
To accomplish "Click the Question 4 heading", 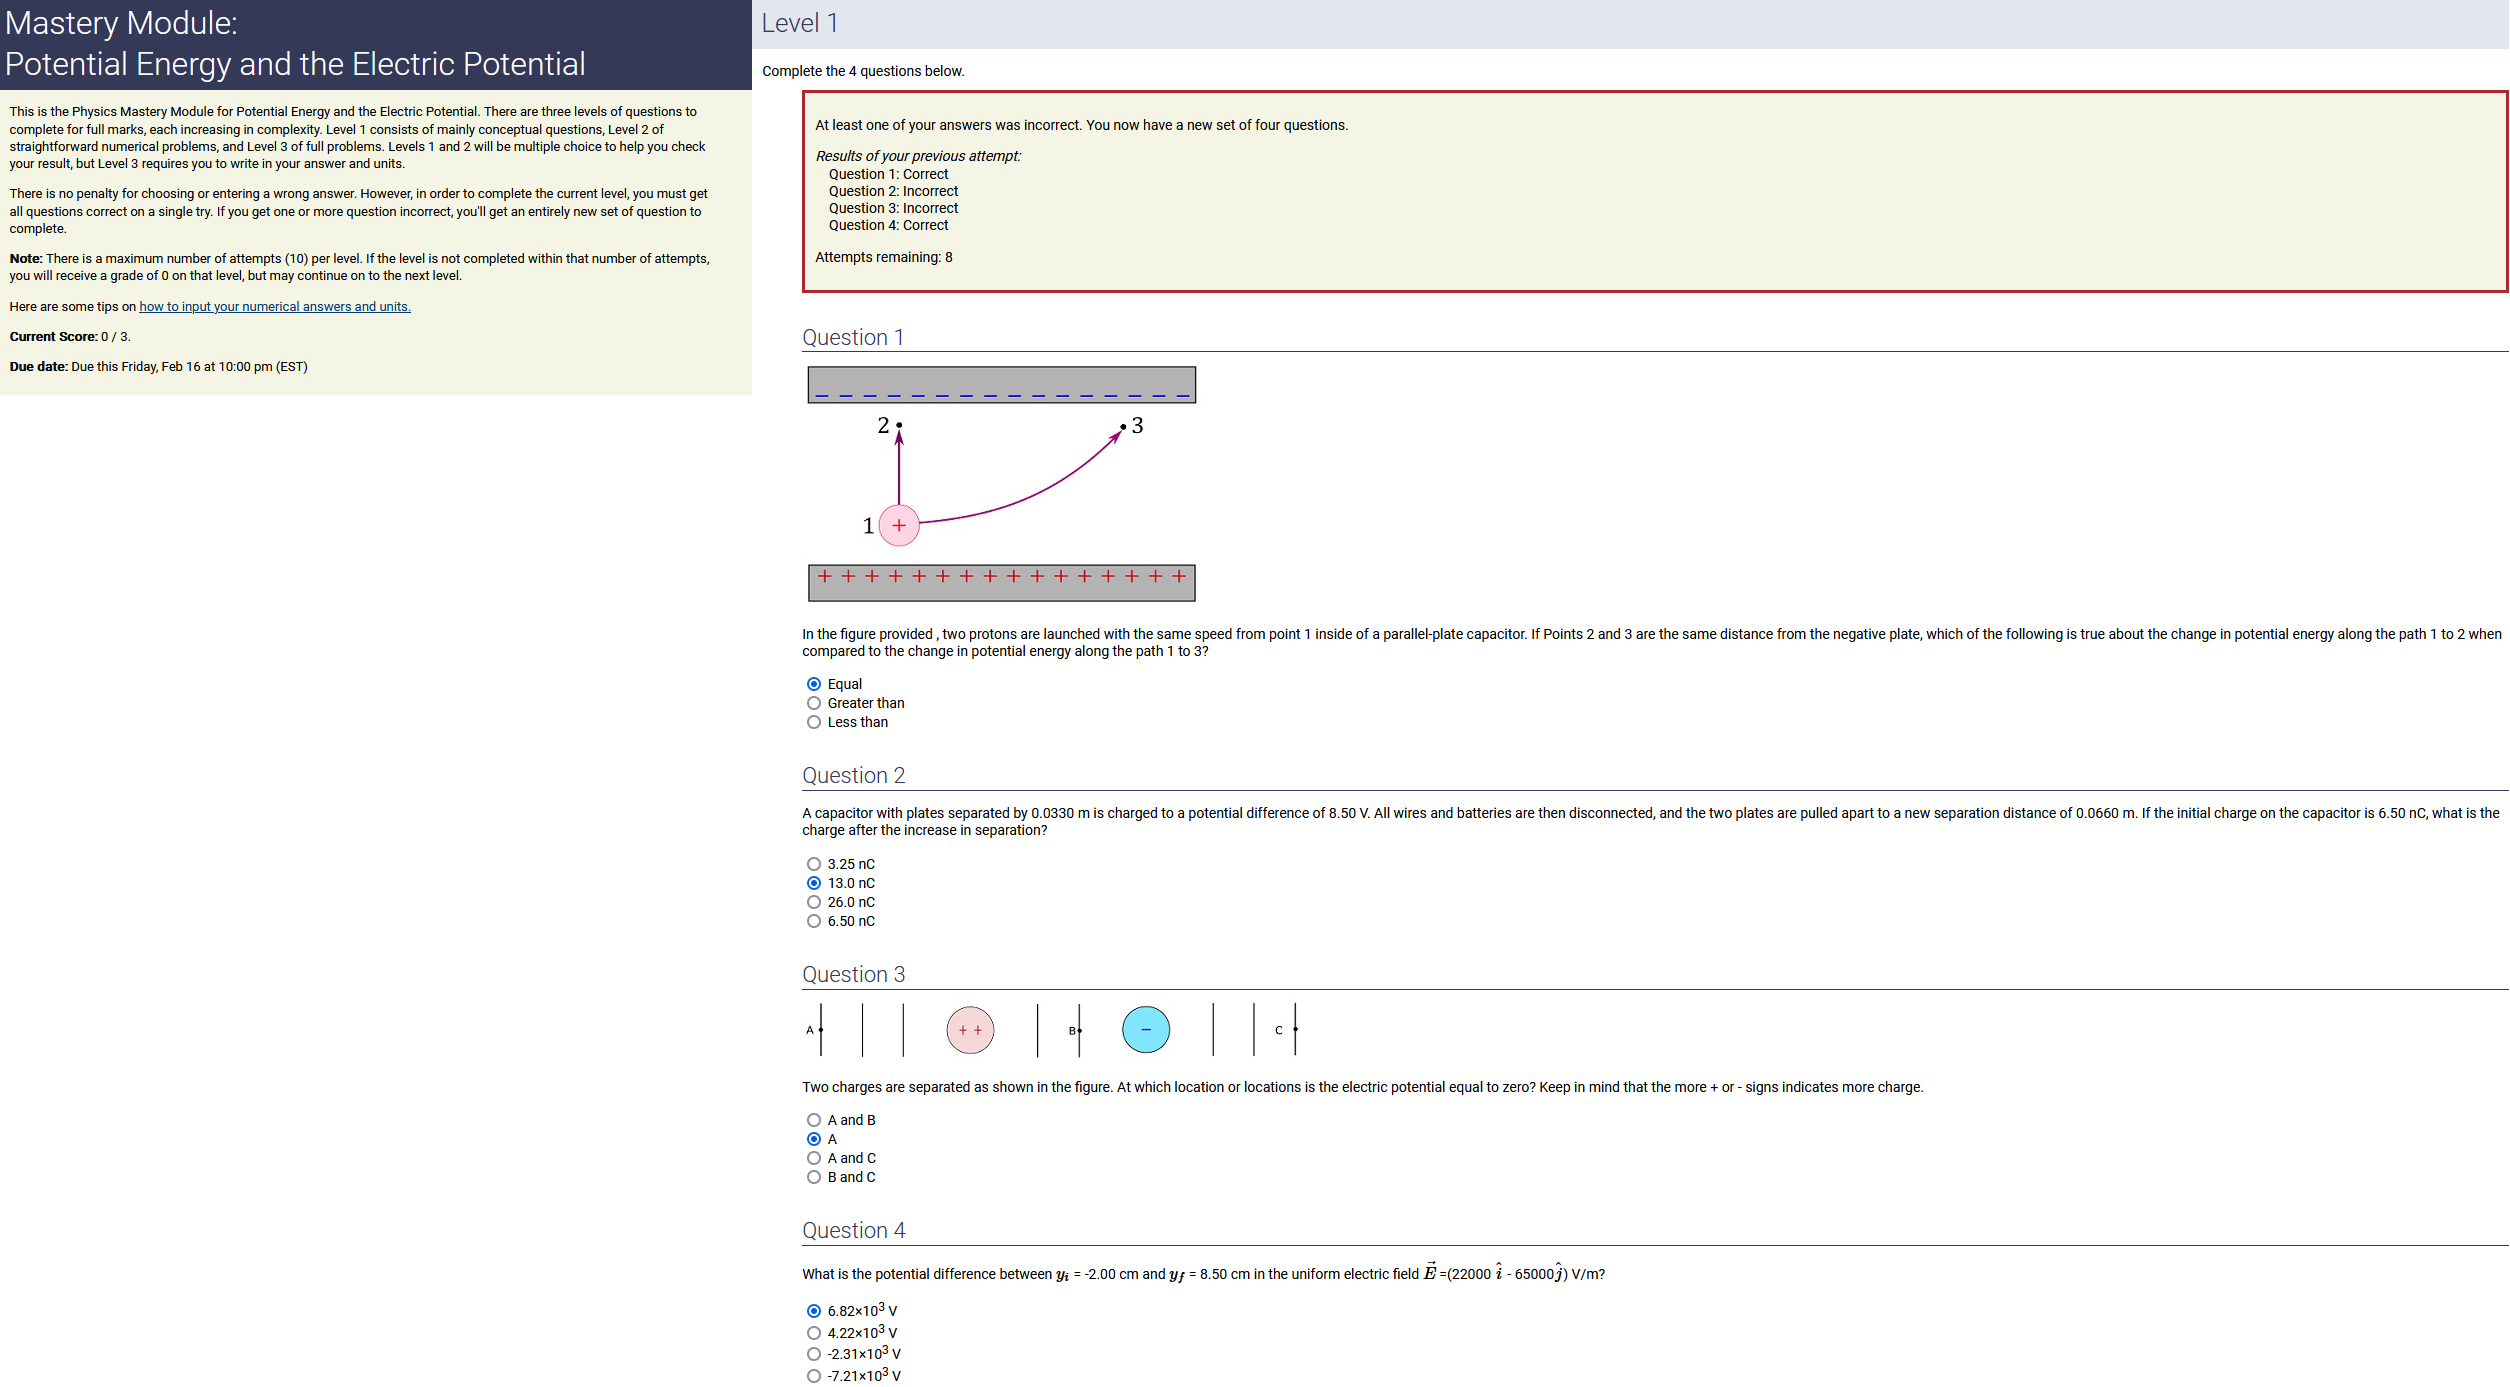I will coord(853,1231).
